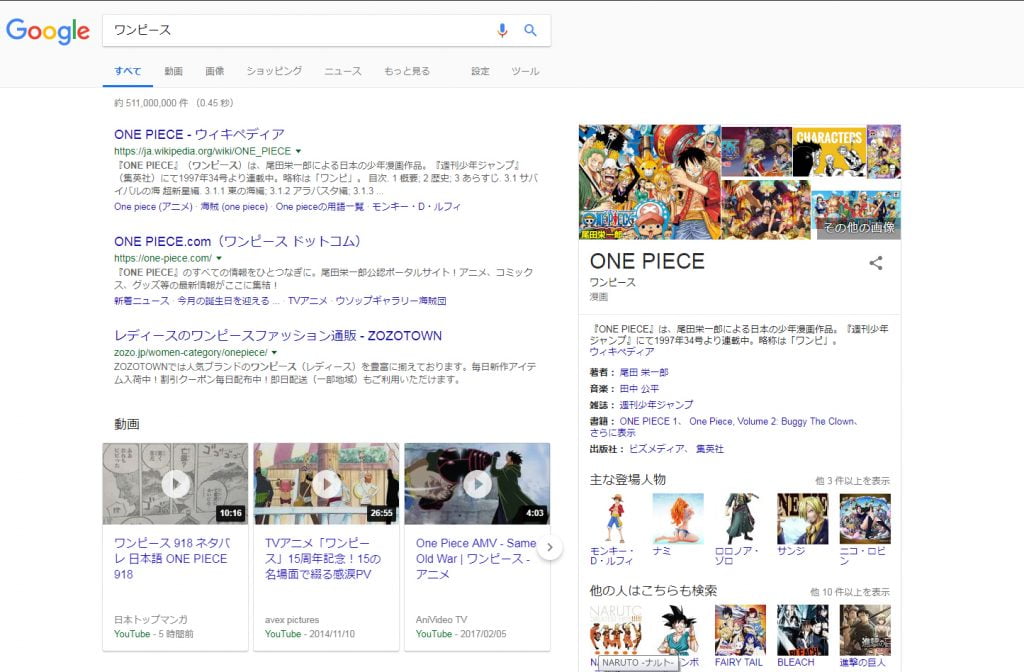Open dropdown arrow beside one-piece.com URL
This screenshot has height=672, width=1024.
pyautogui.click(x=219, y=258)
